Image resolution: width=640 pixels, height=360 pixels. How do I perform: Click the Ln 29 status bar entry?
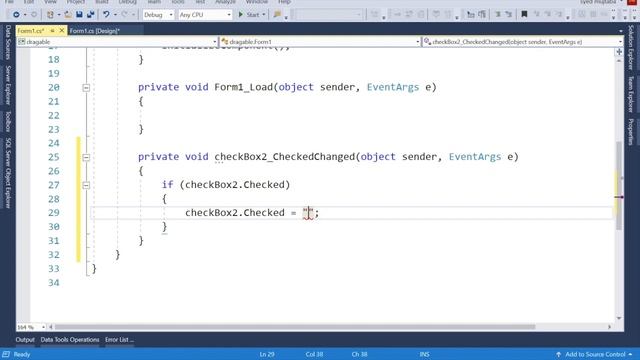click(267, 354)
